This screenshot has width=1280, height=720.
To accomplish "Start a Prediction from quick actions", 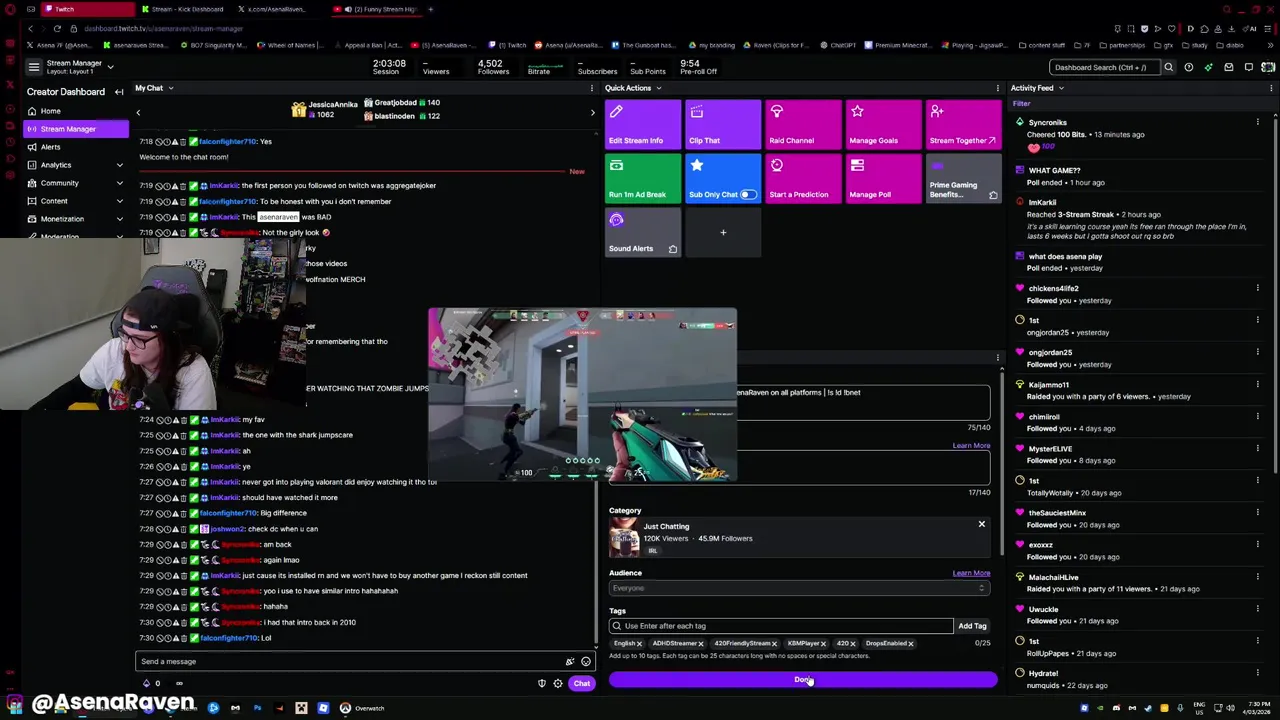I will pyautogui.click(x=803, y=179).
